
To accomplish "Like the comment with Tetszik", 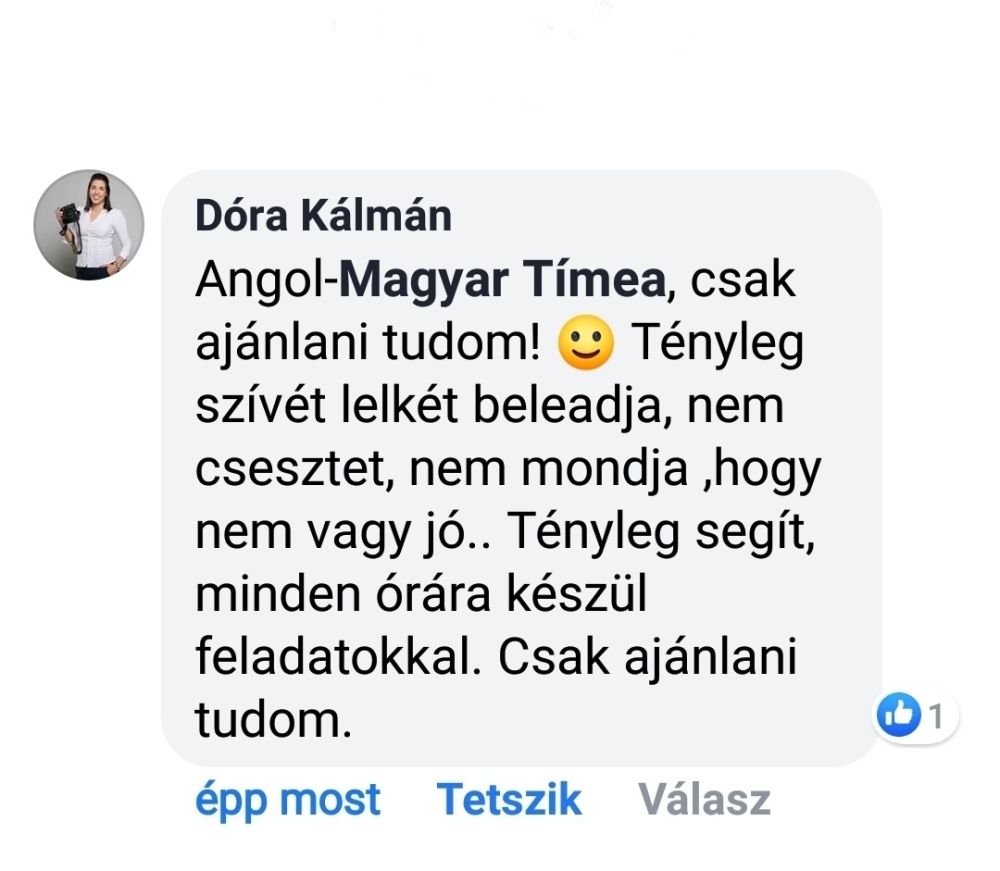I will [509, 800].
